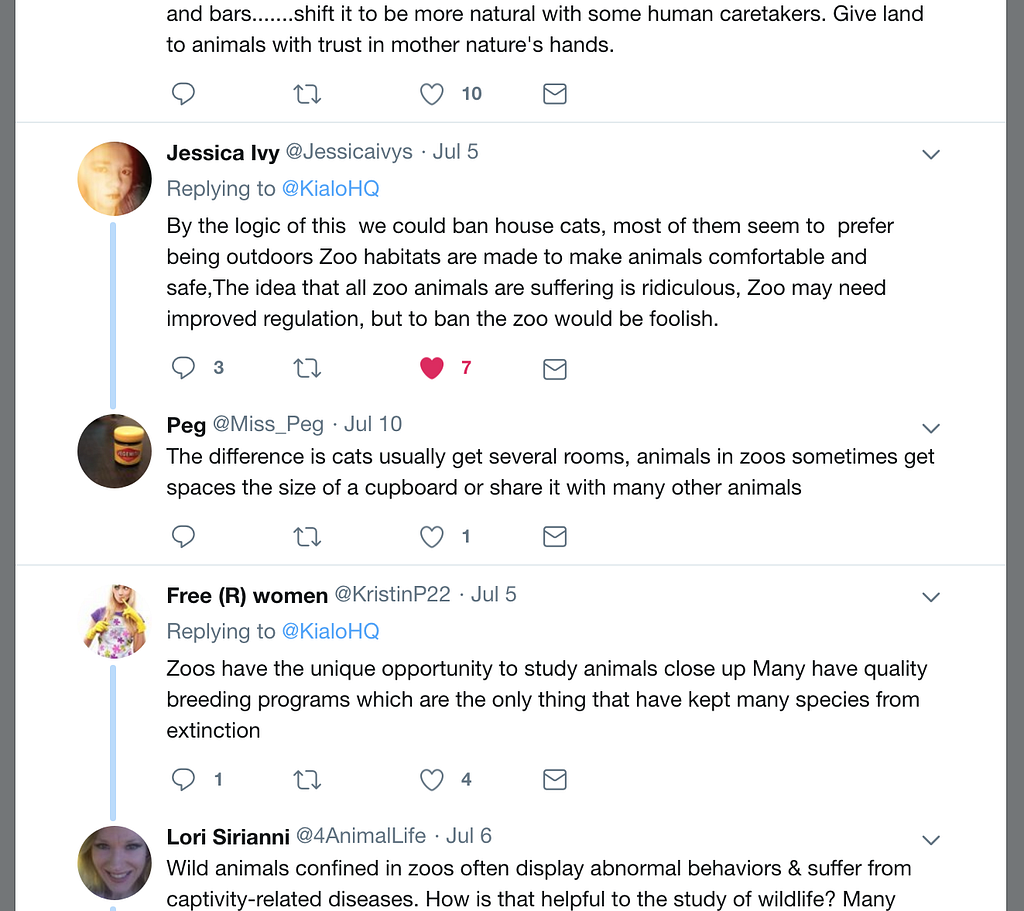Image resolution: width=1024 pixels, height=911 pixels.
Task: Open @KialoHQ link in Jessica Ivy's reply
Action: [330, 189]
